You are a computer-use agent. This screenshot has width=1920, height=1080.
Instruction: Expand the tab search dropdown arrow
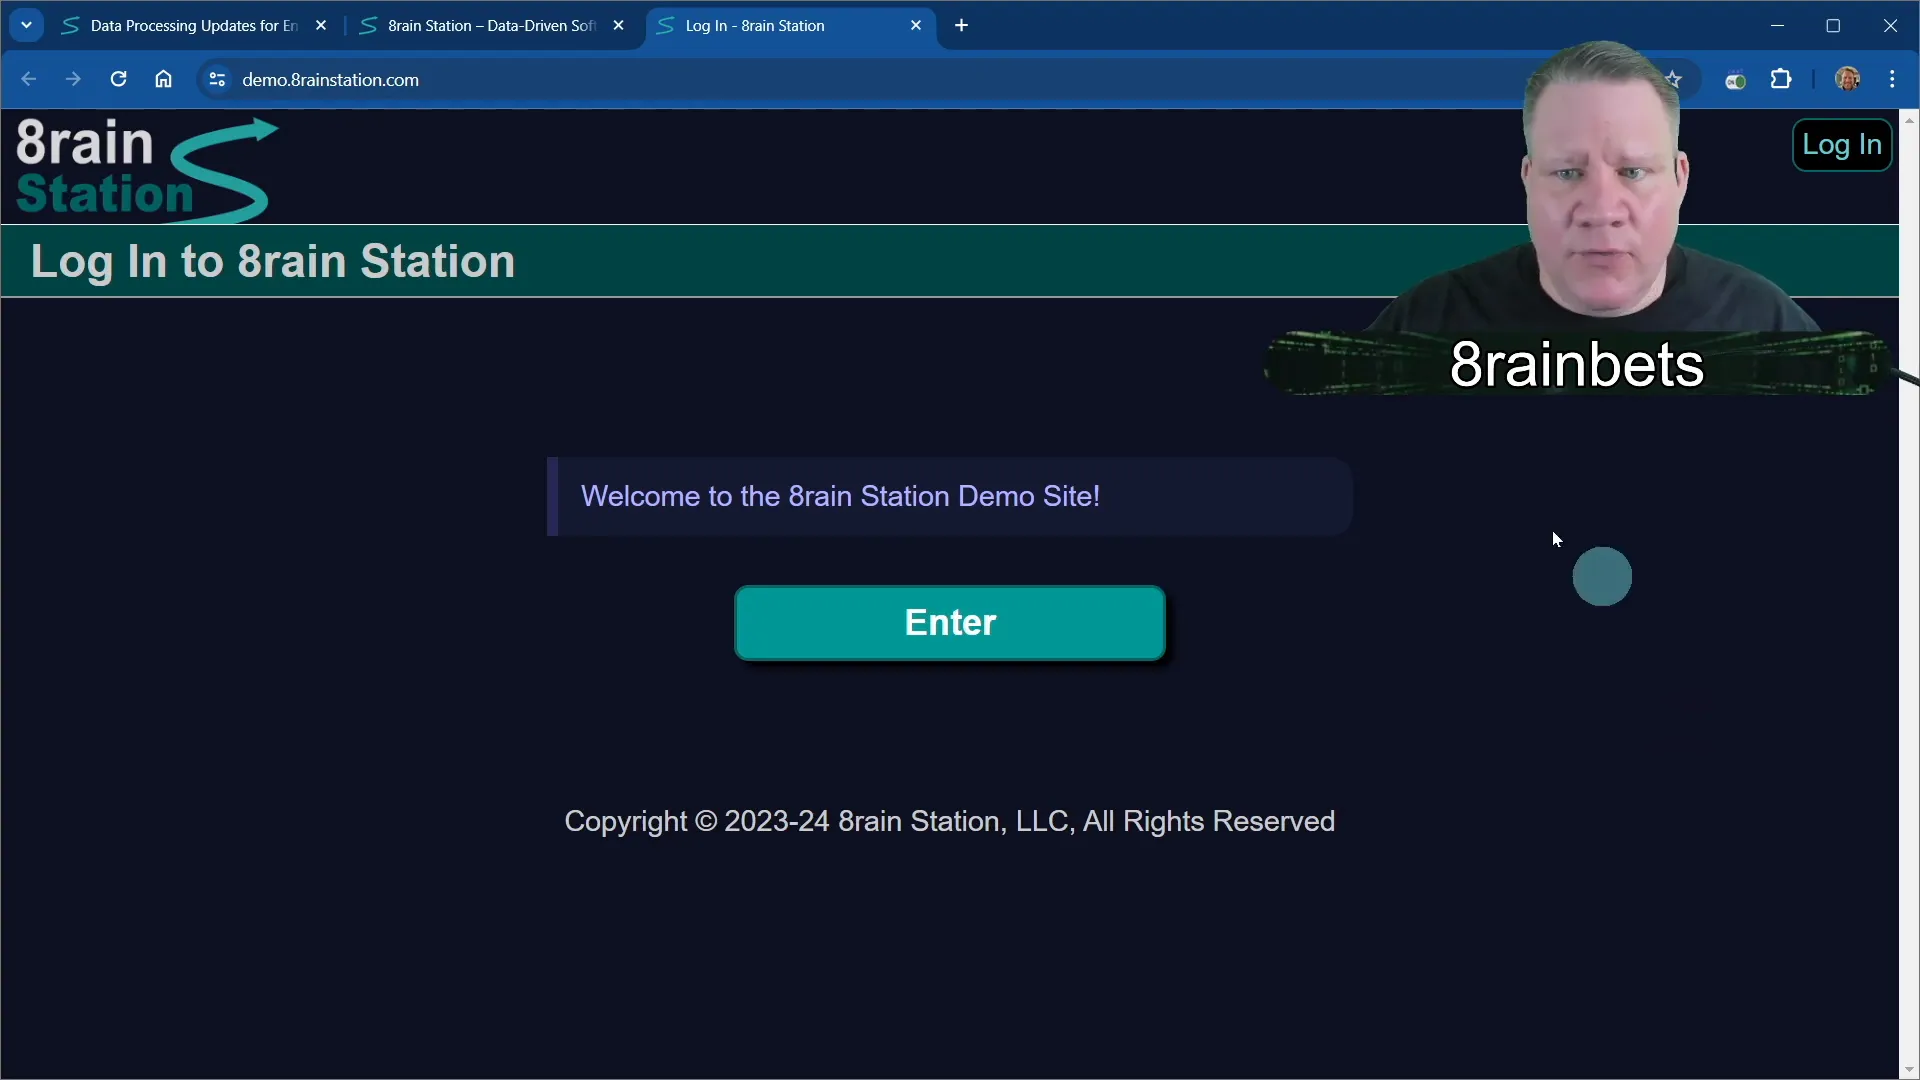point(27,26)
